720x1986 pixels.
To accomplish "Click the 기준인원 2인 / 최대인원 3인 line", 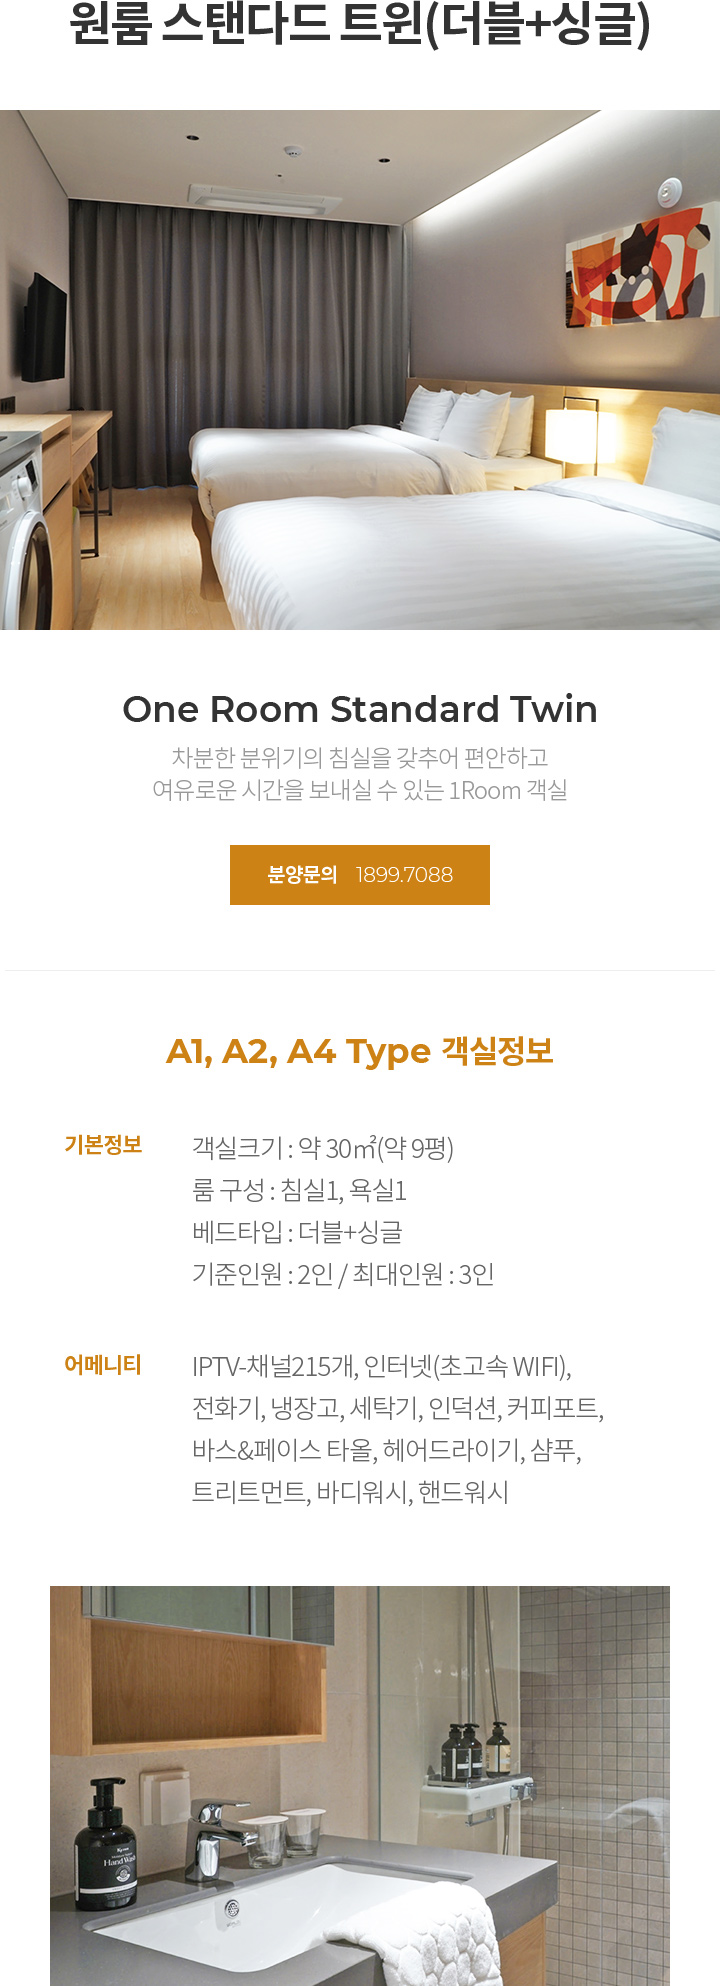I will click(x=343, y=1274).
